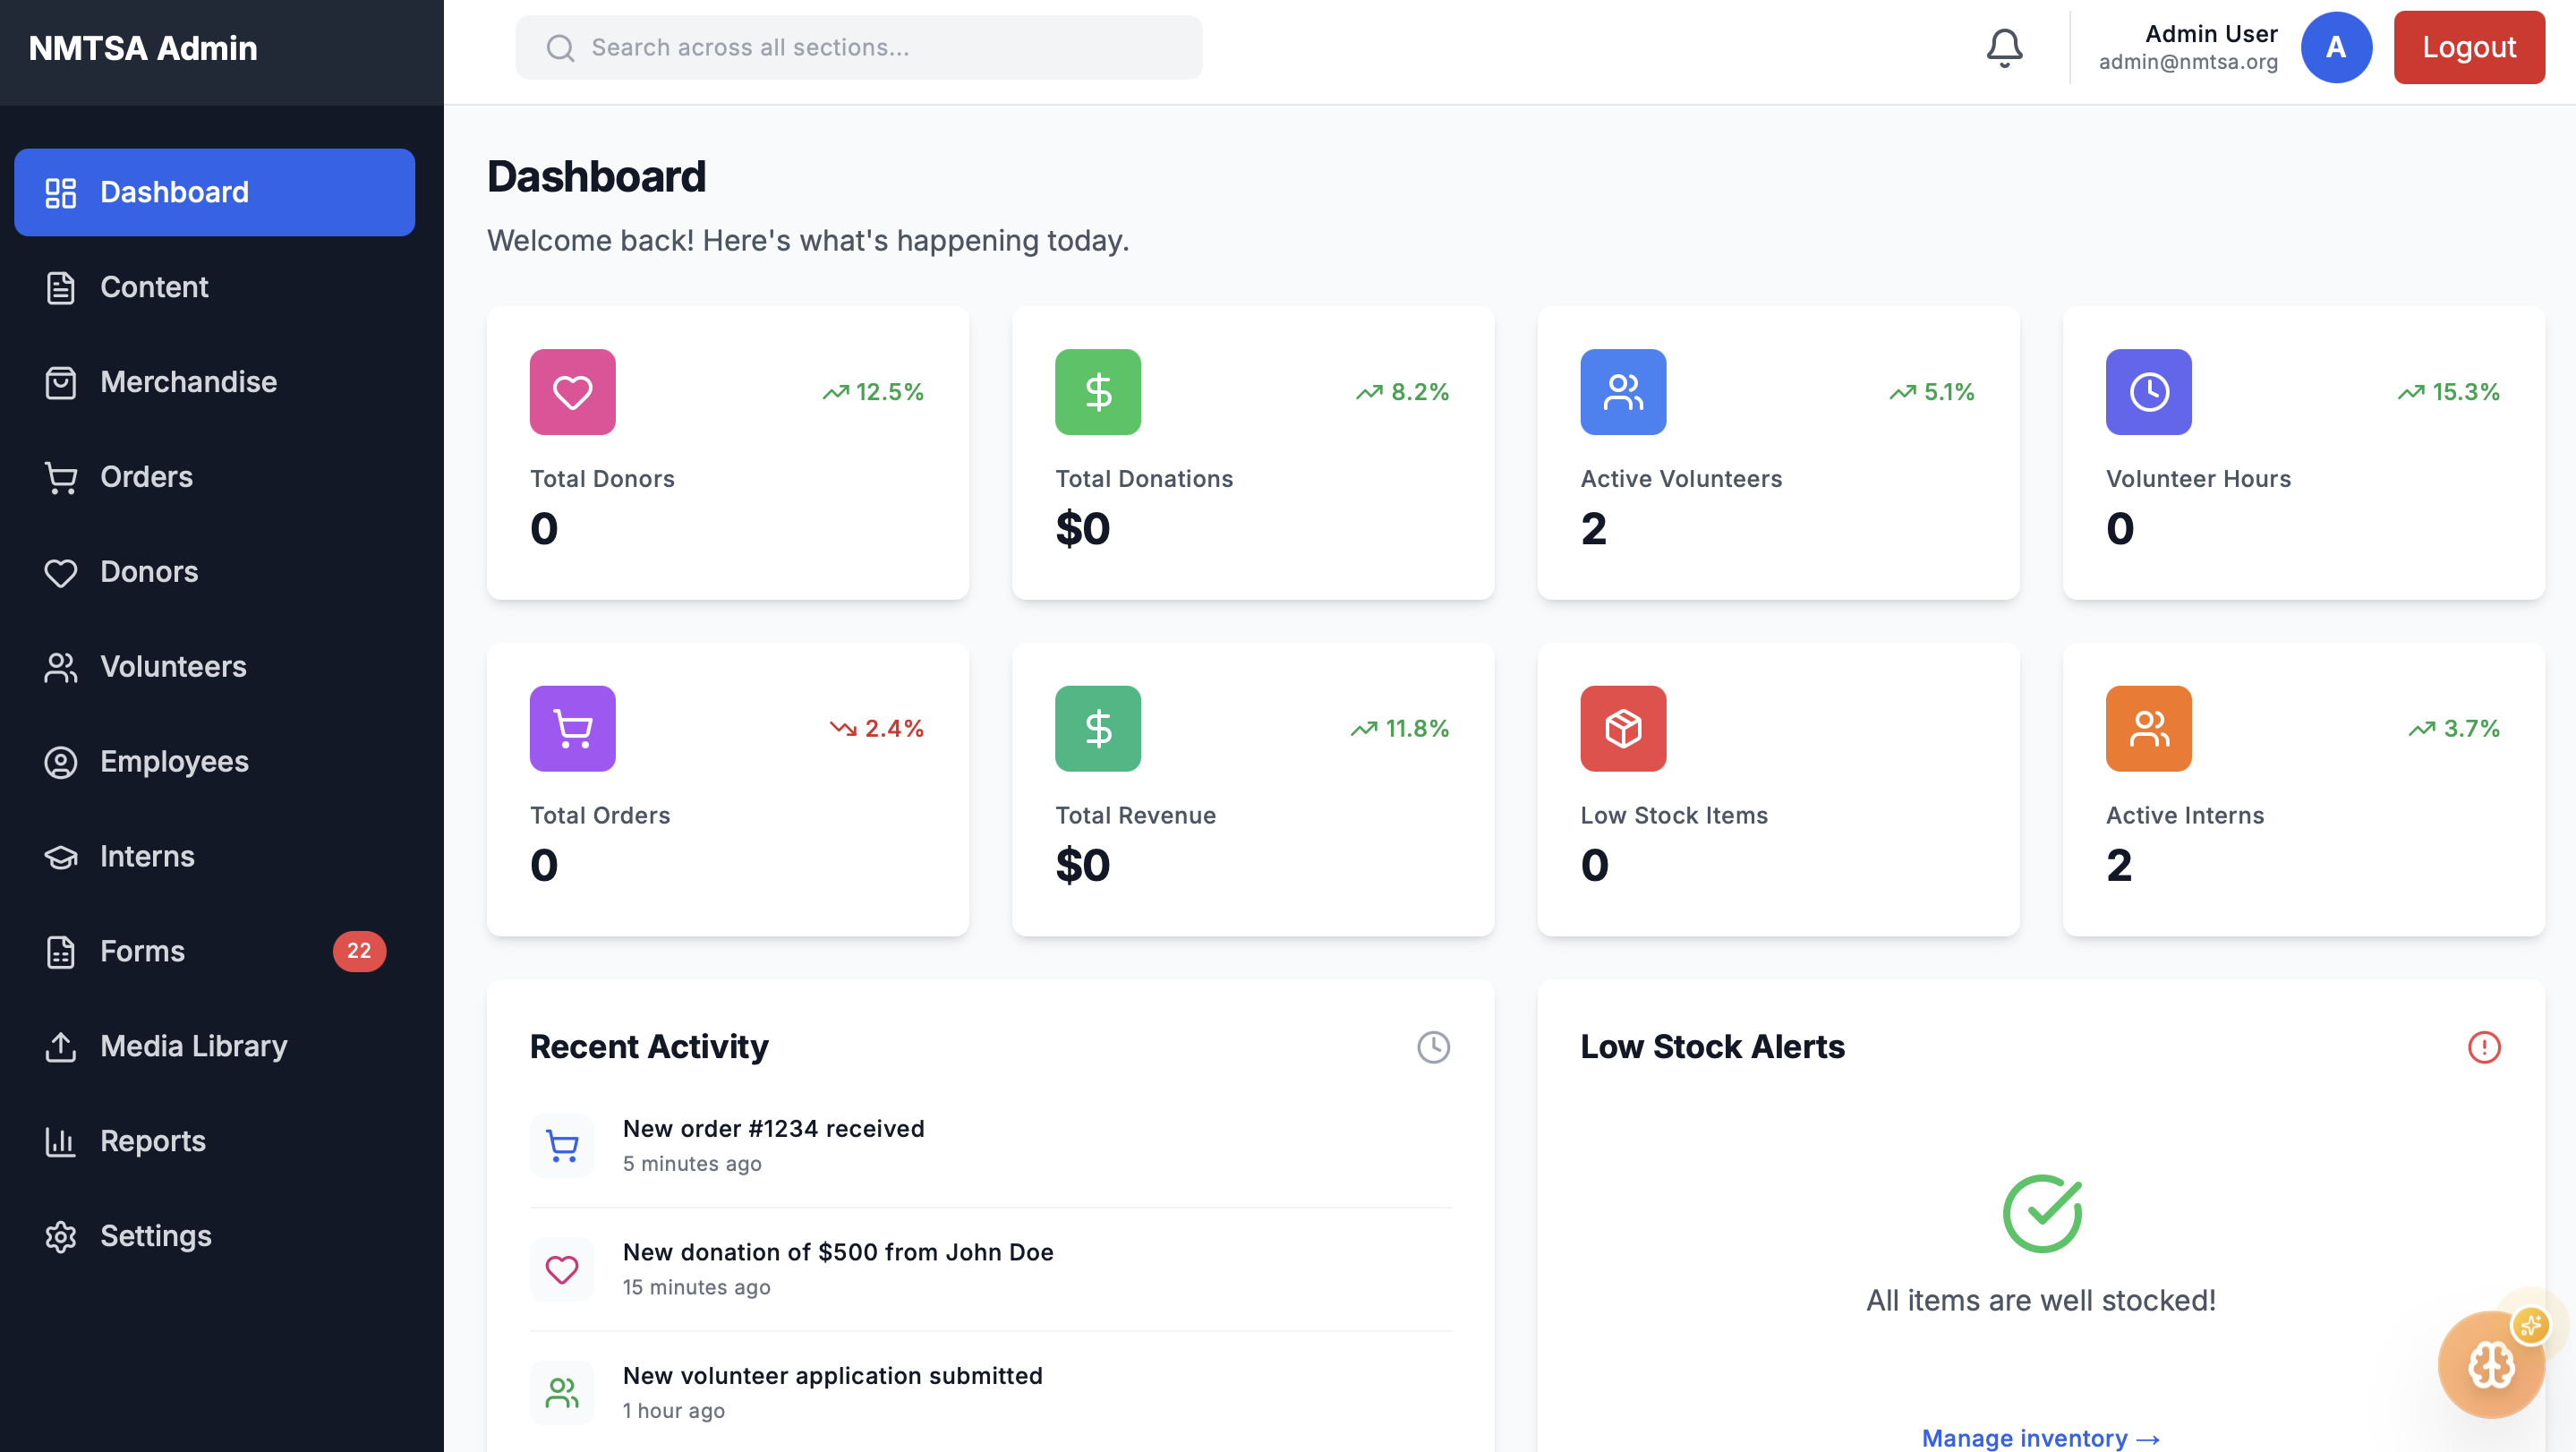Click the pink heart Total Donors icon
2576x1452 pixels.
tap(572, 392)
